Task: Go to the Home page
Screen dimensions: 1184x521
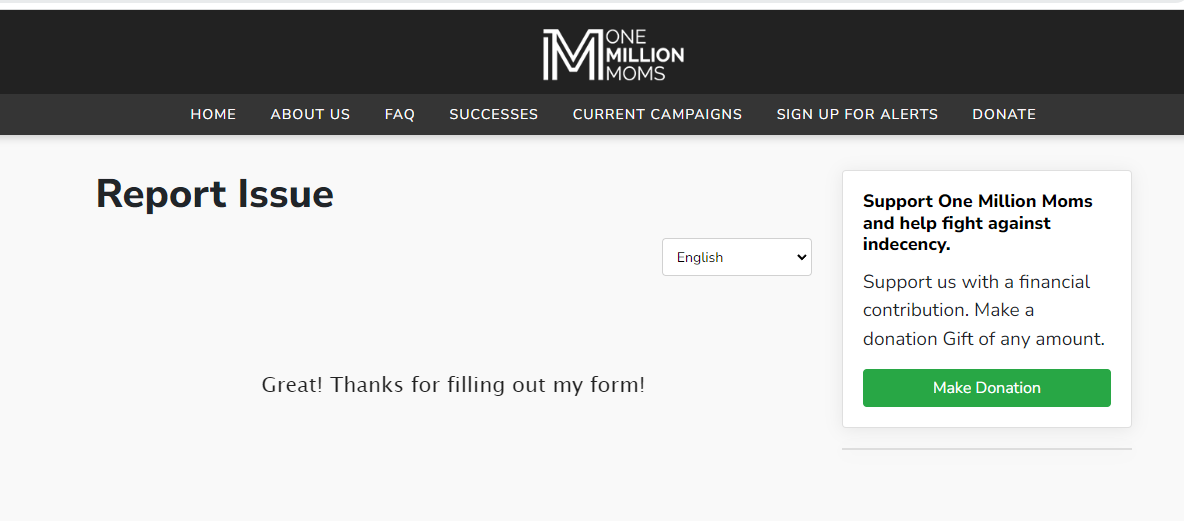Action: pos(213,114)
